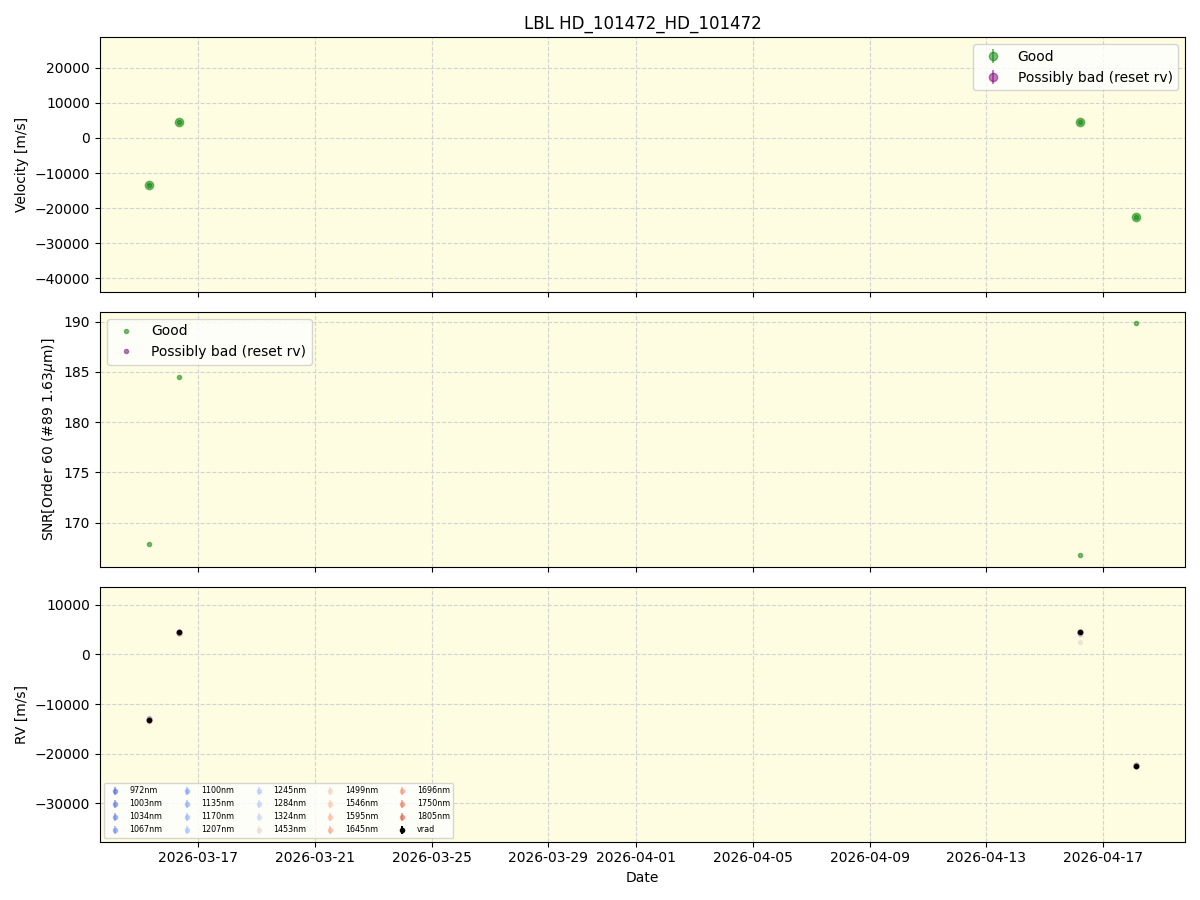Click the 1499nm legend marker

331,791
